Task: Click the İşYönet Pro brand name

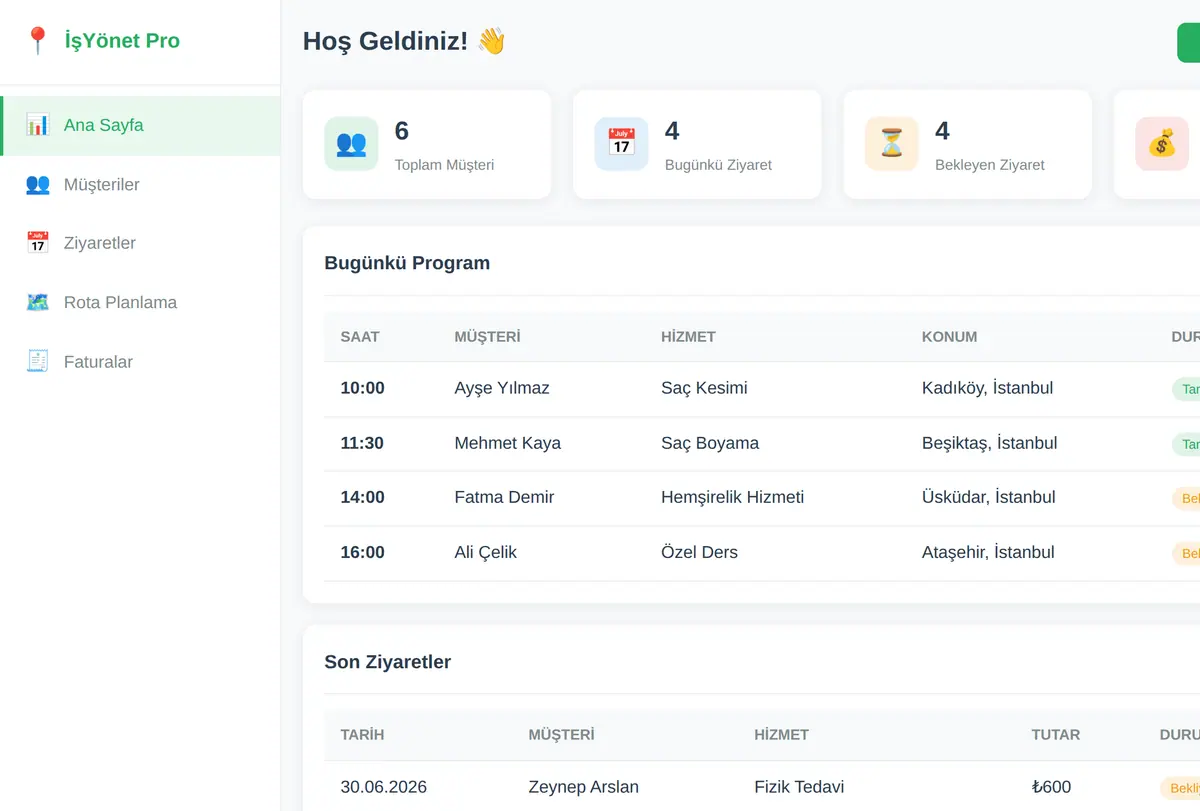Action: click(x=122, y=41)
